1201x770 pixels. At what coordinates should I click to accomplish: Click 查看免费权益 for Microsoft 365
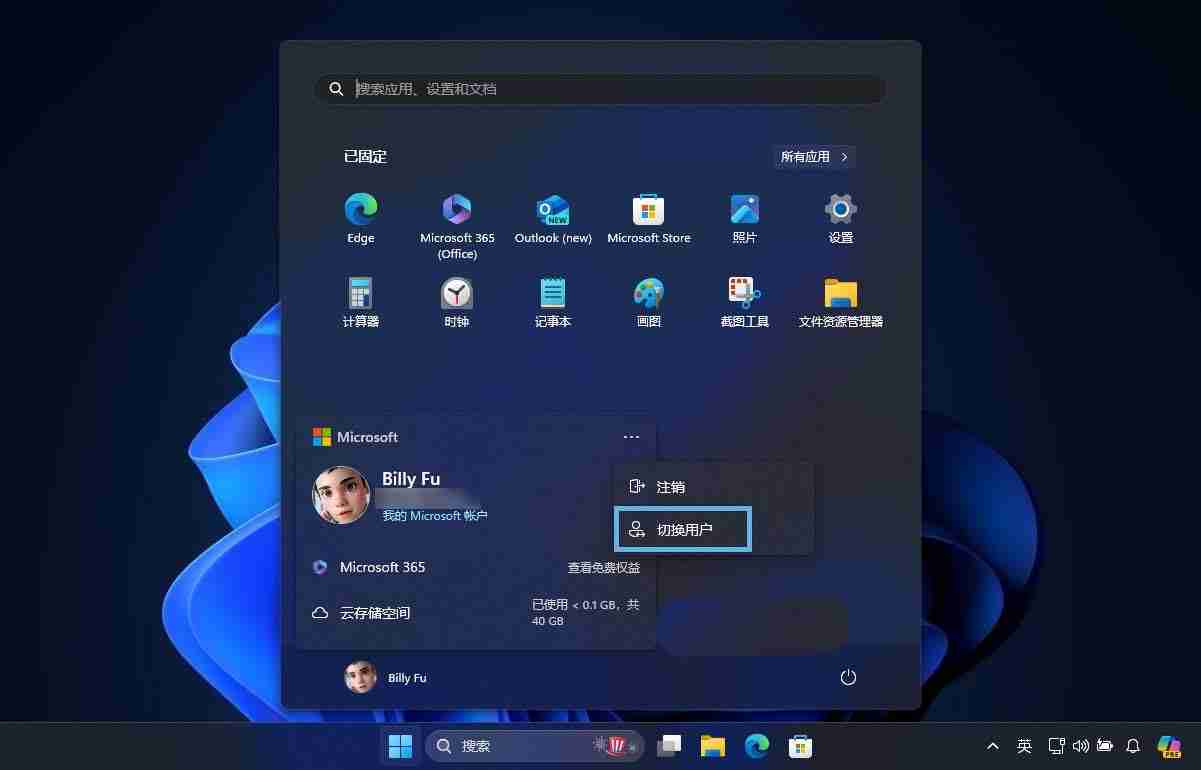[x=603, y=567]
